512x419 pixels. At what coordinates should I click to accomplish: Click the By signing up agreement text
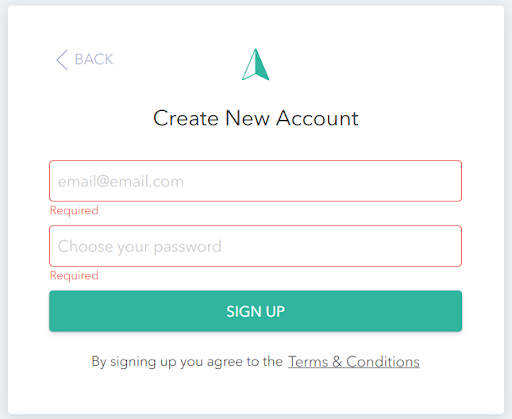click(187, 362)
